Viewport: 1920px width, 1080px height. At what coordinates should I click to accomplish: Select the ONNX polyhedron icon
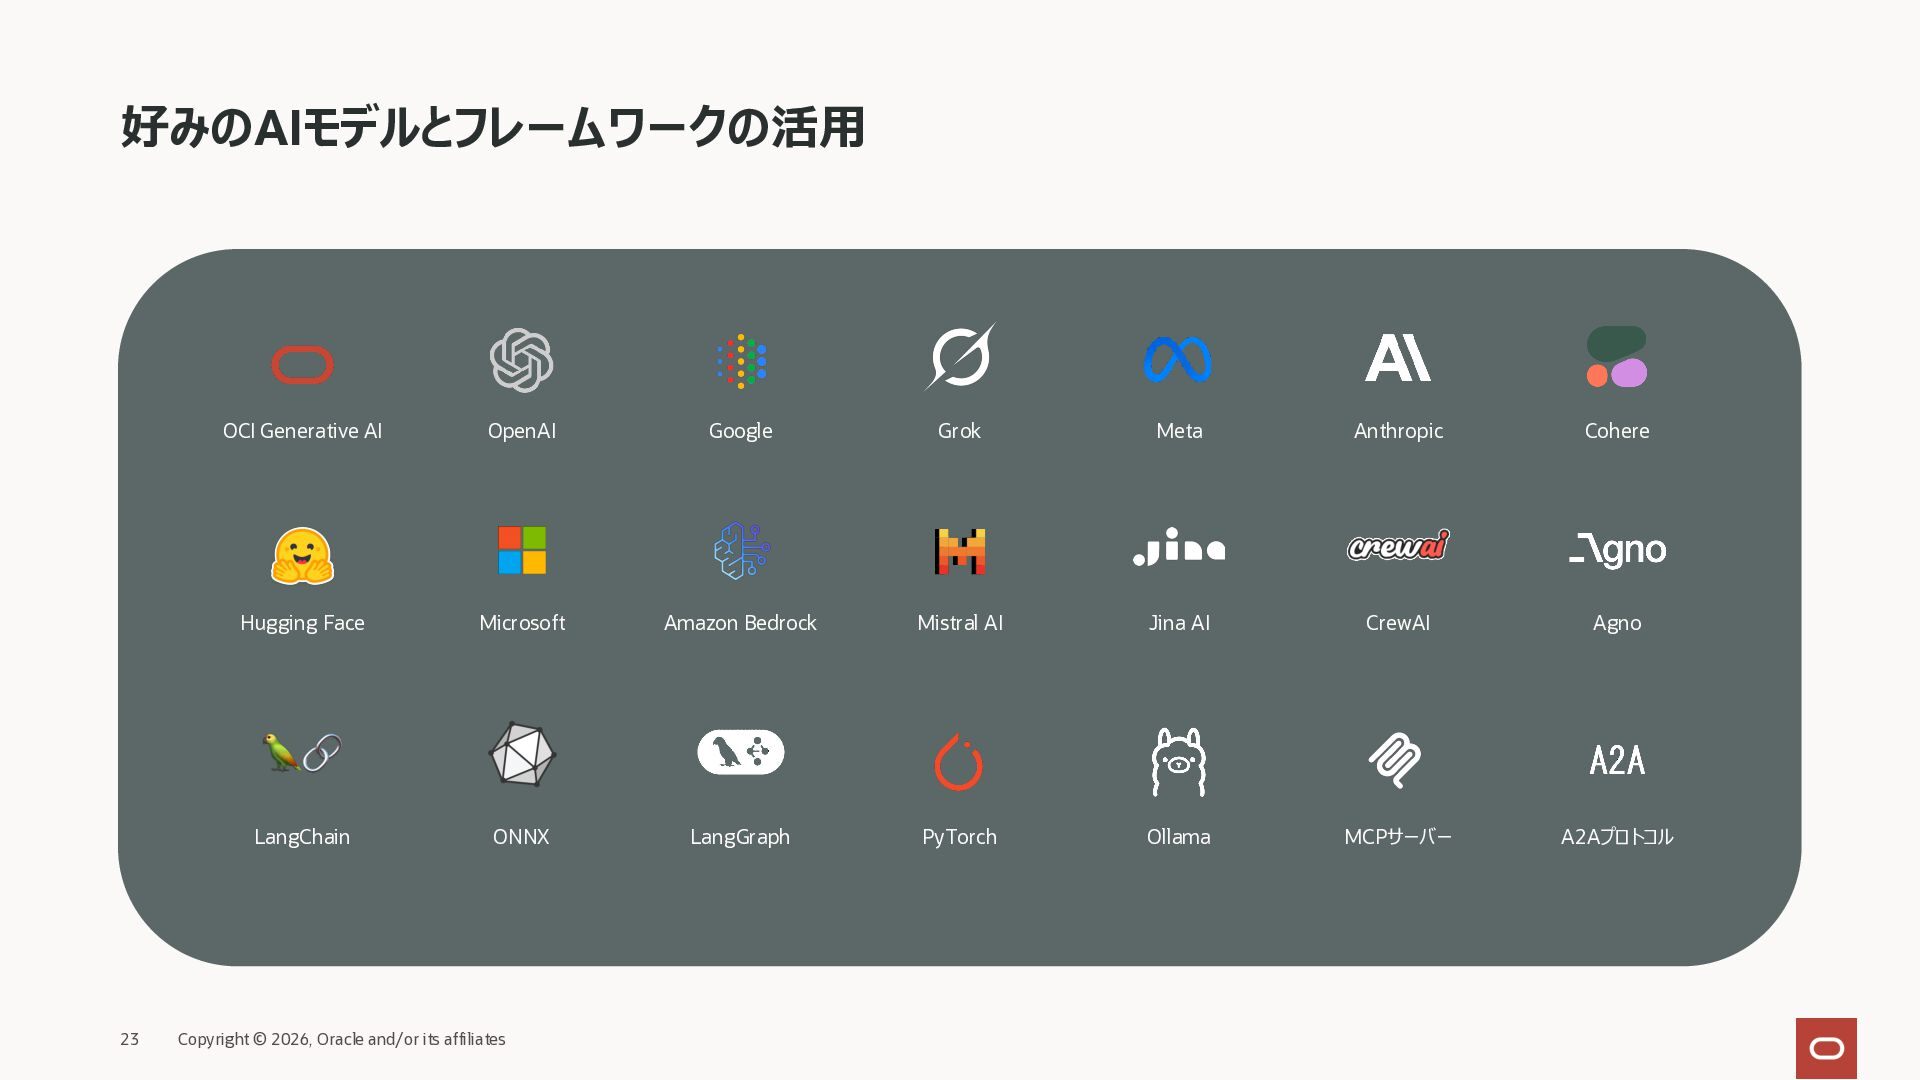pos(522,754)
